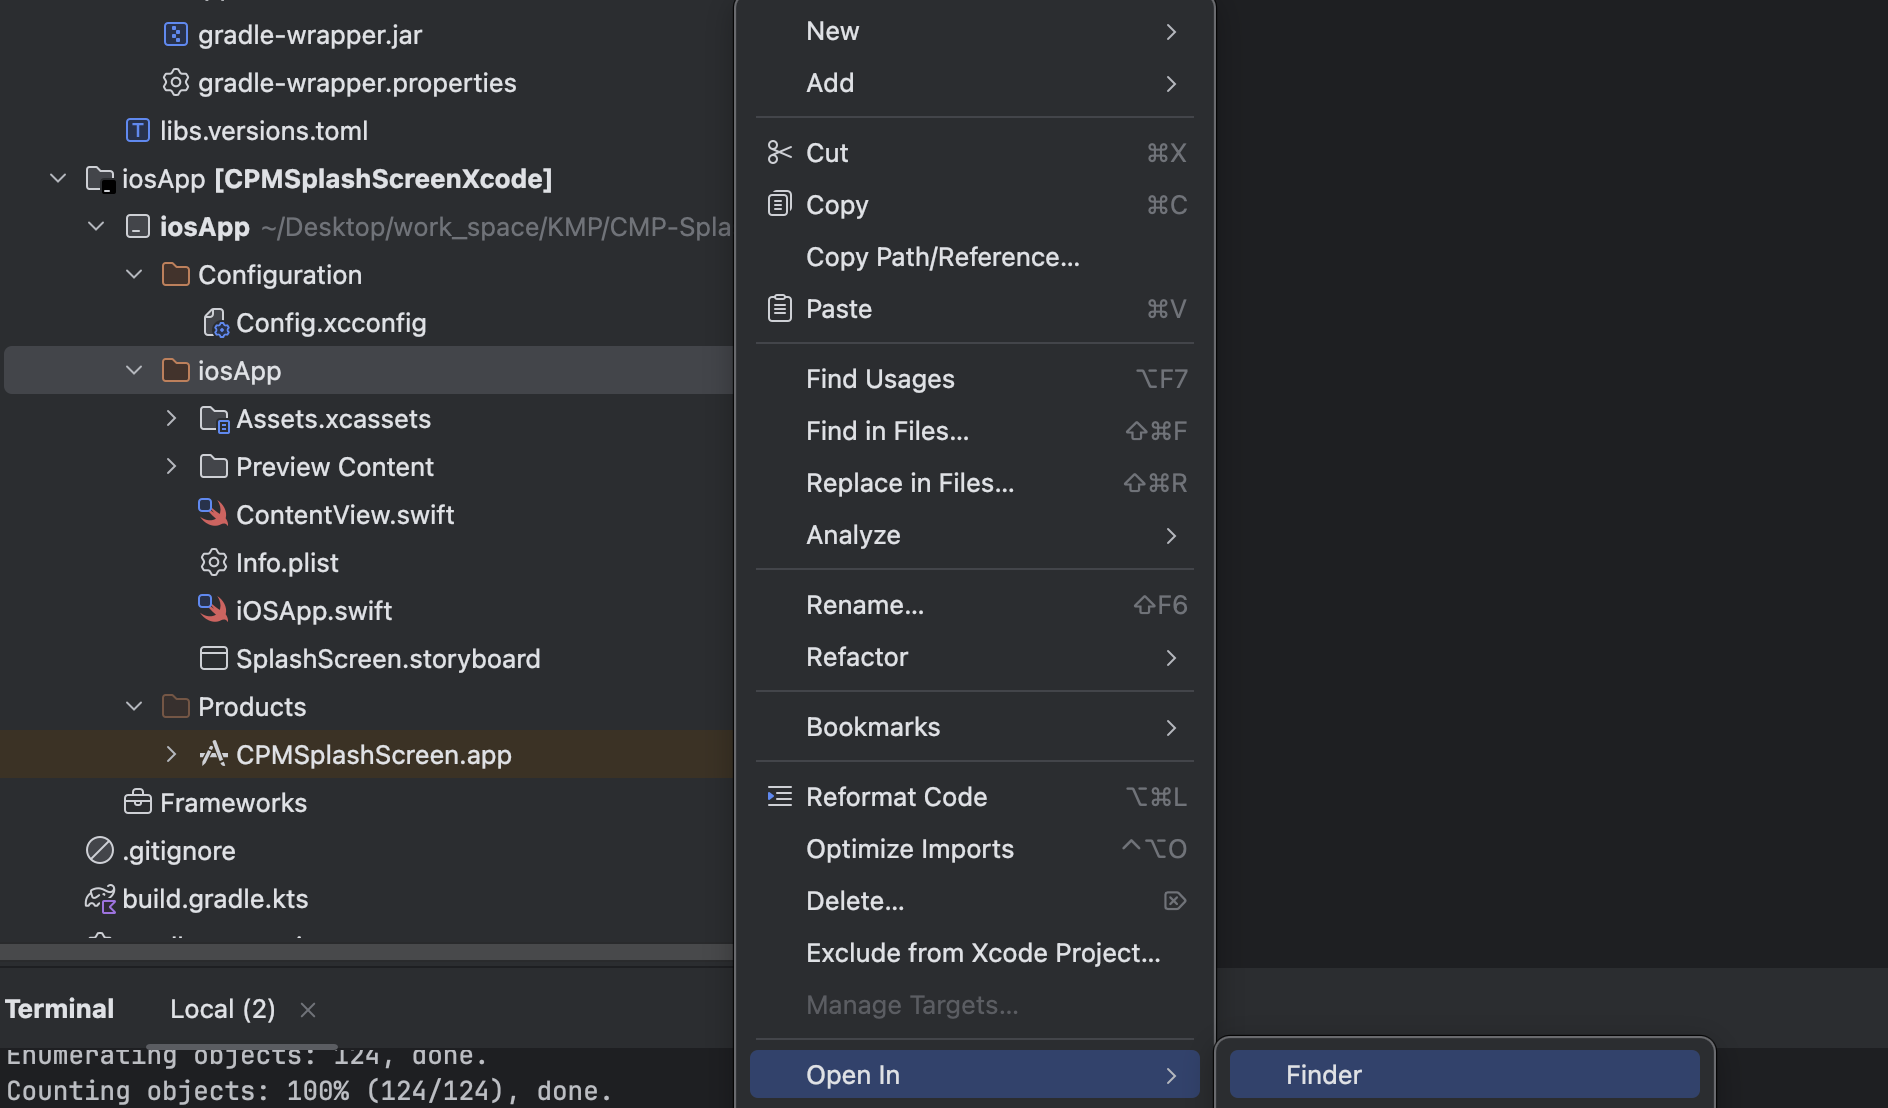Click the Copy icon in context menu

point(779,205)
